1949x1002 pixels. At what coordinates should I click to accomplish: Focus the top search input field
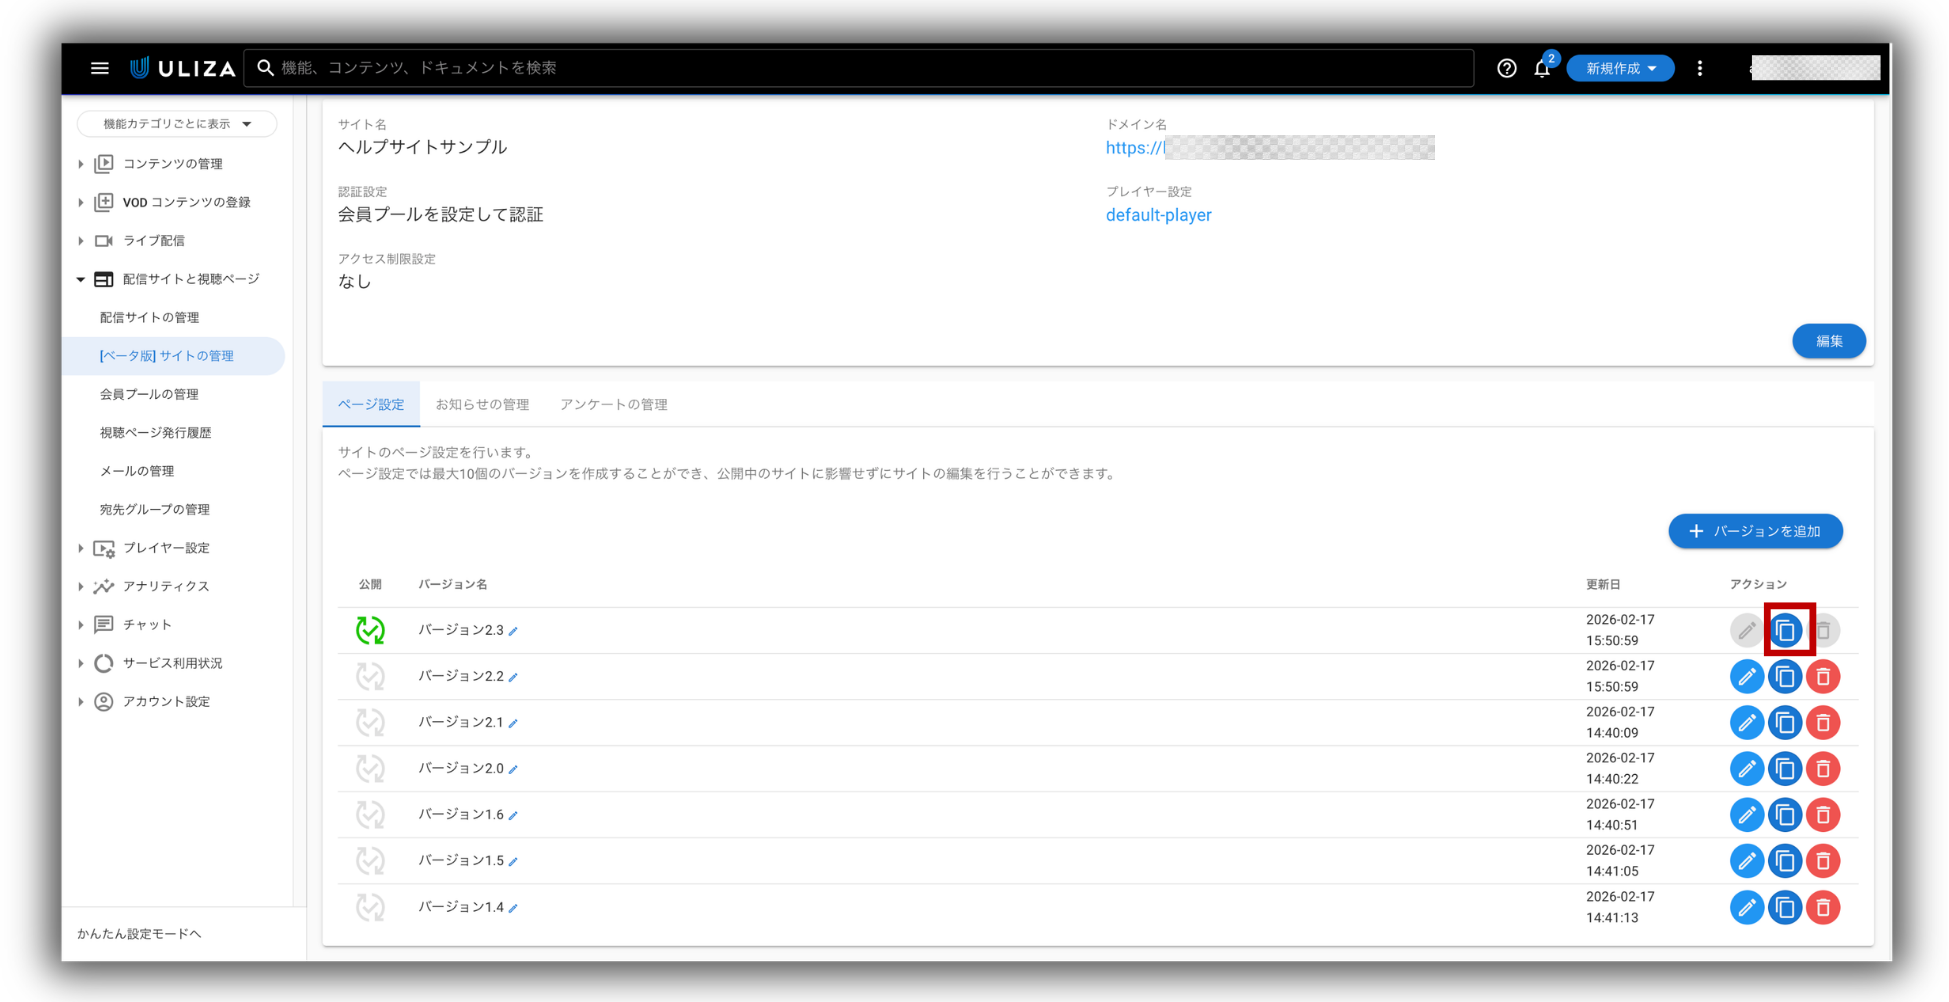tap(860, 68)
